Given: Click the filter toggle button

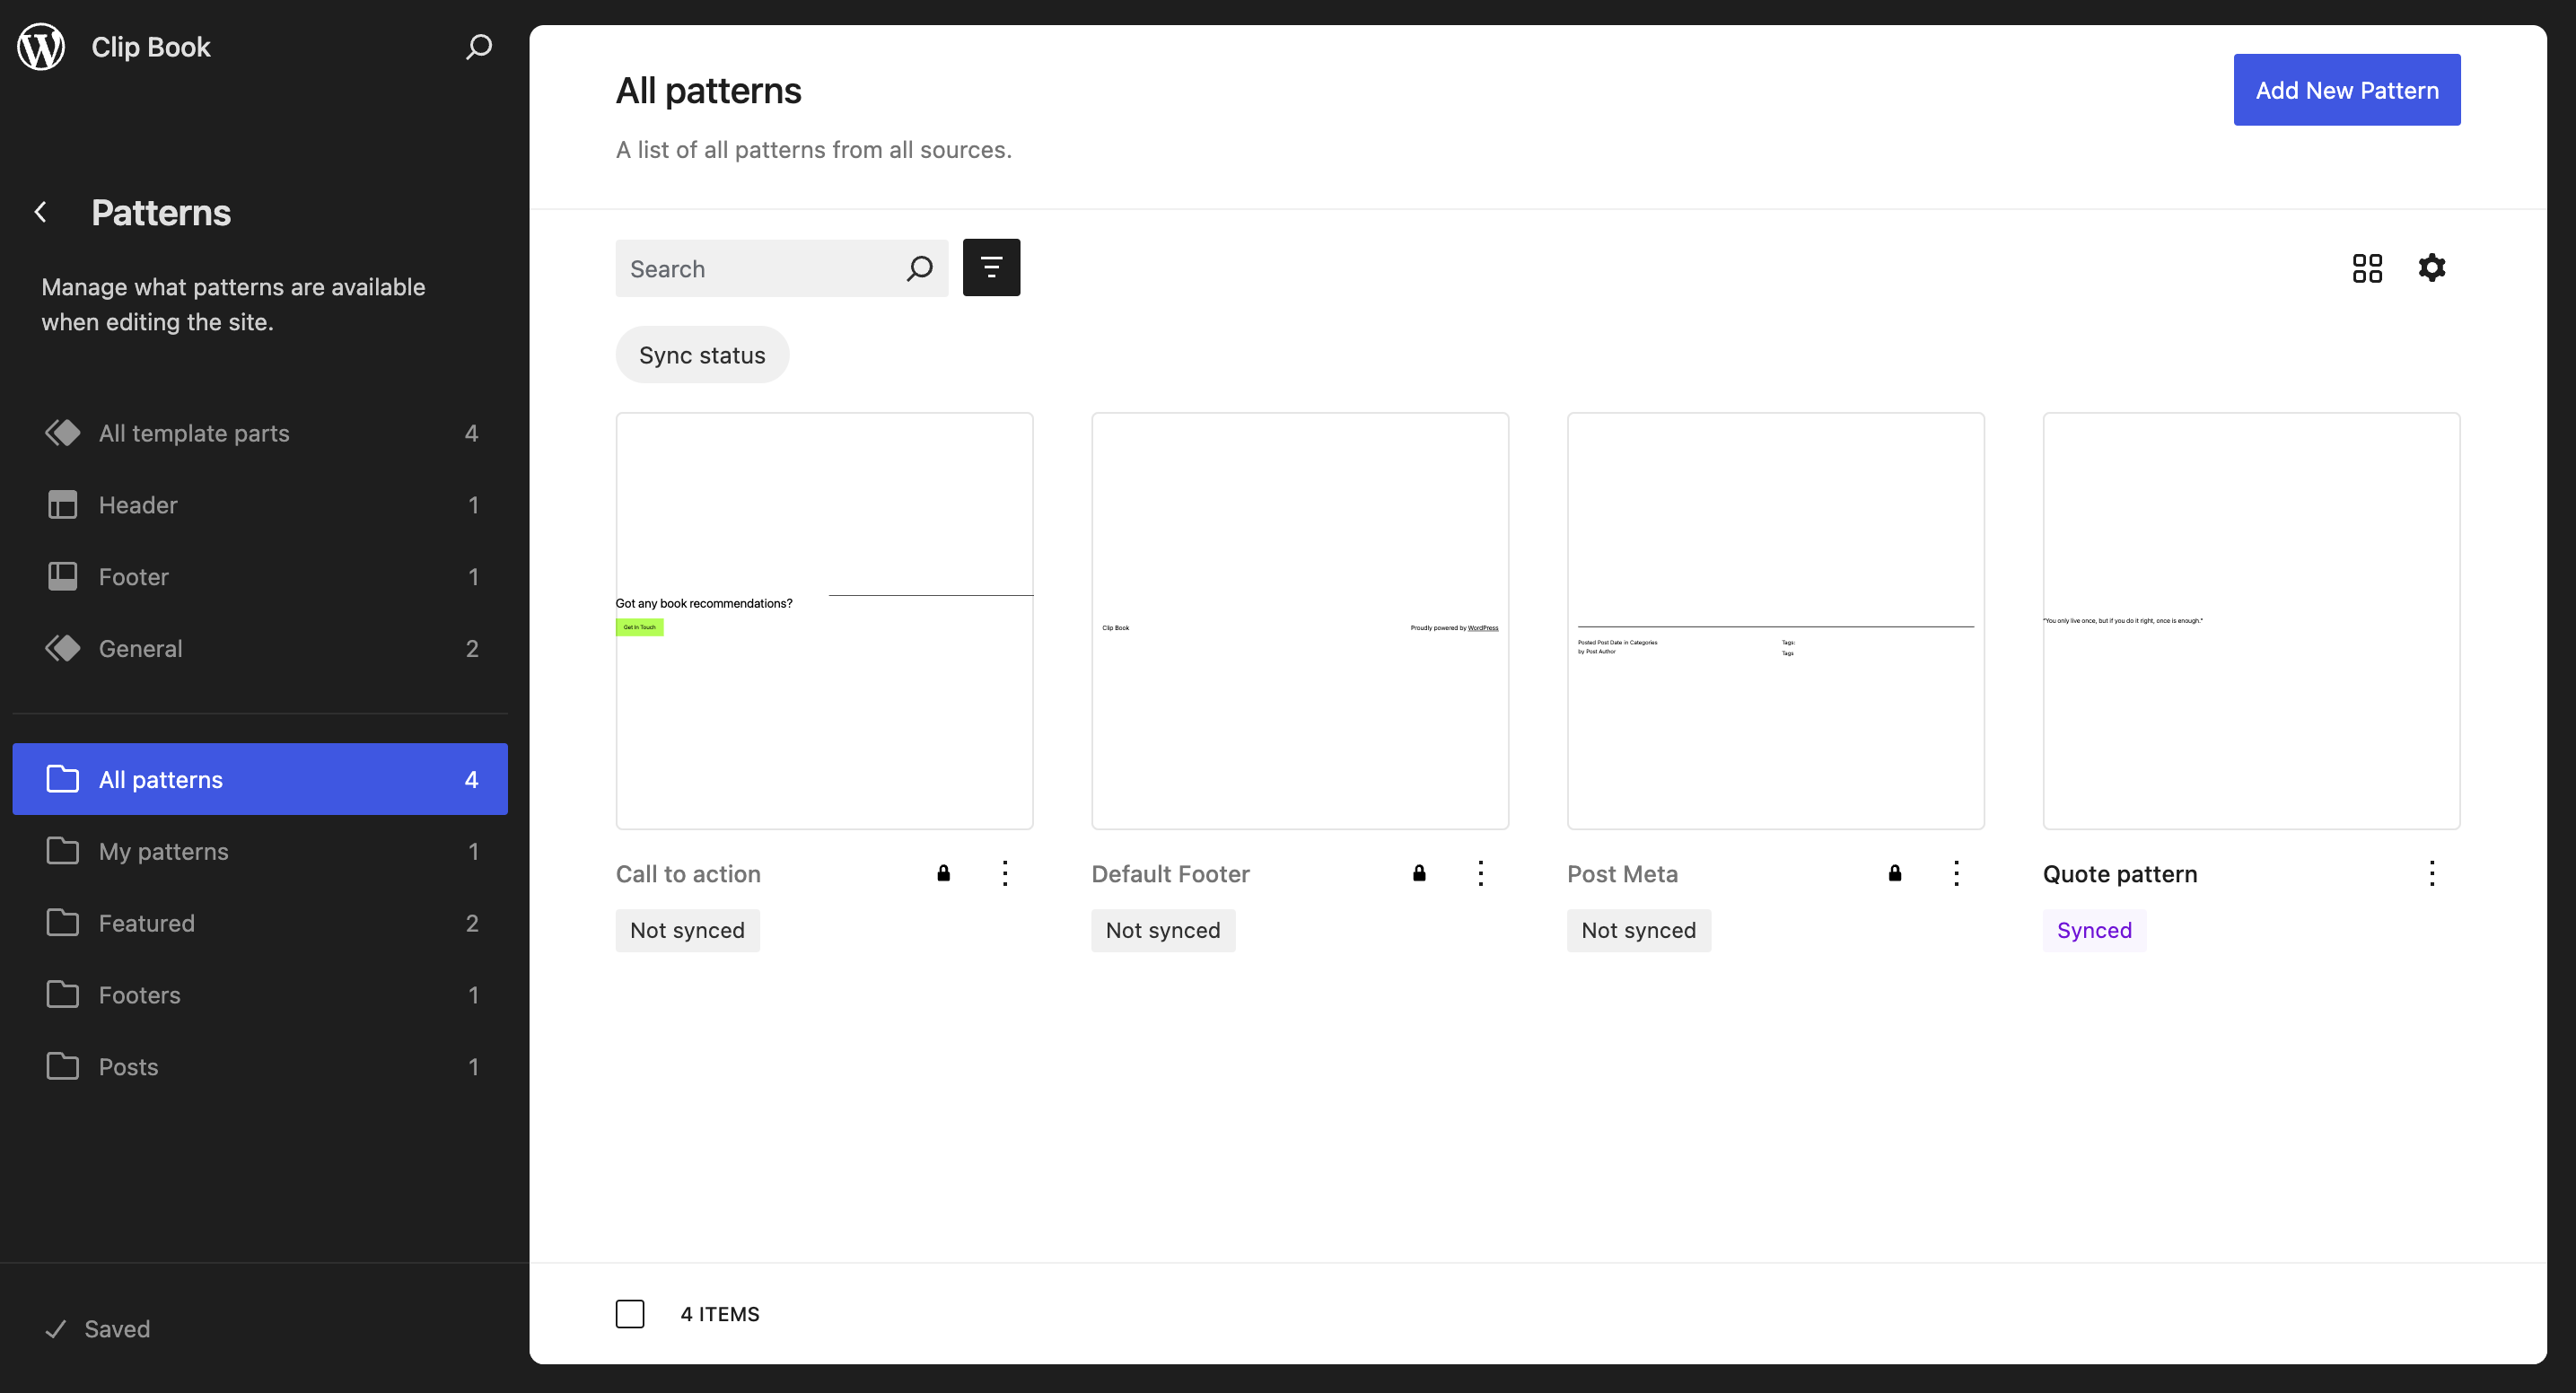Looking at the screenshot, I should 991,268.
